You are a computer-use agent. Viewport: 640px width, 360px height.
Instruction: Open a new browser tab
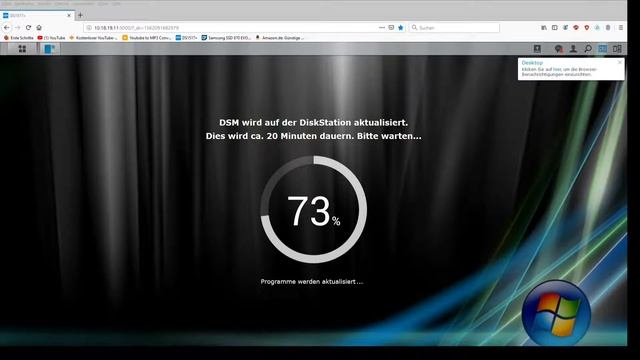tap(80, 15)
